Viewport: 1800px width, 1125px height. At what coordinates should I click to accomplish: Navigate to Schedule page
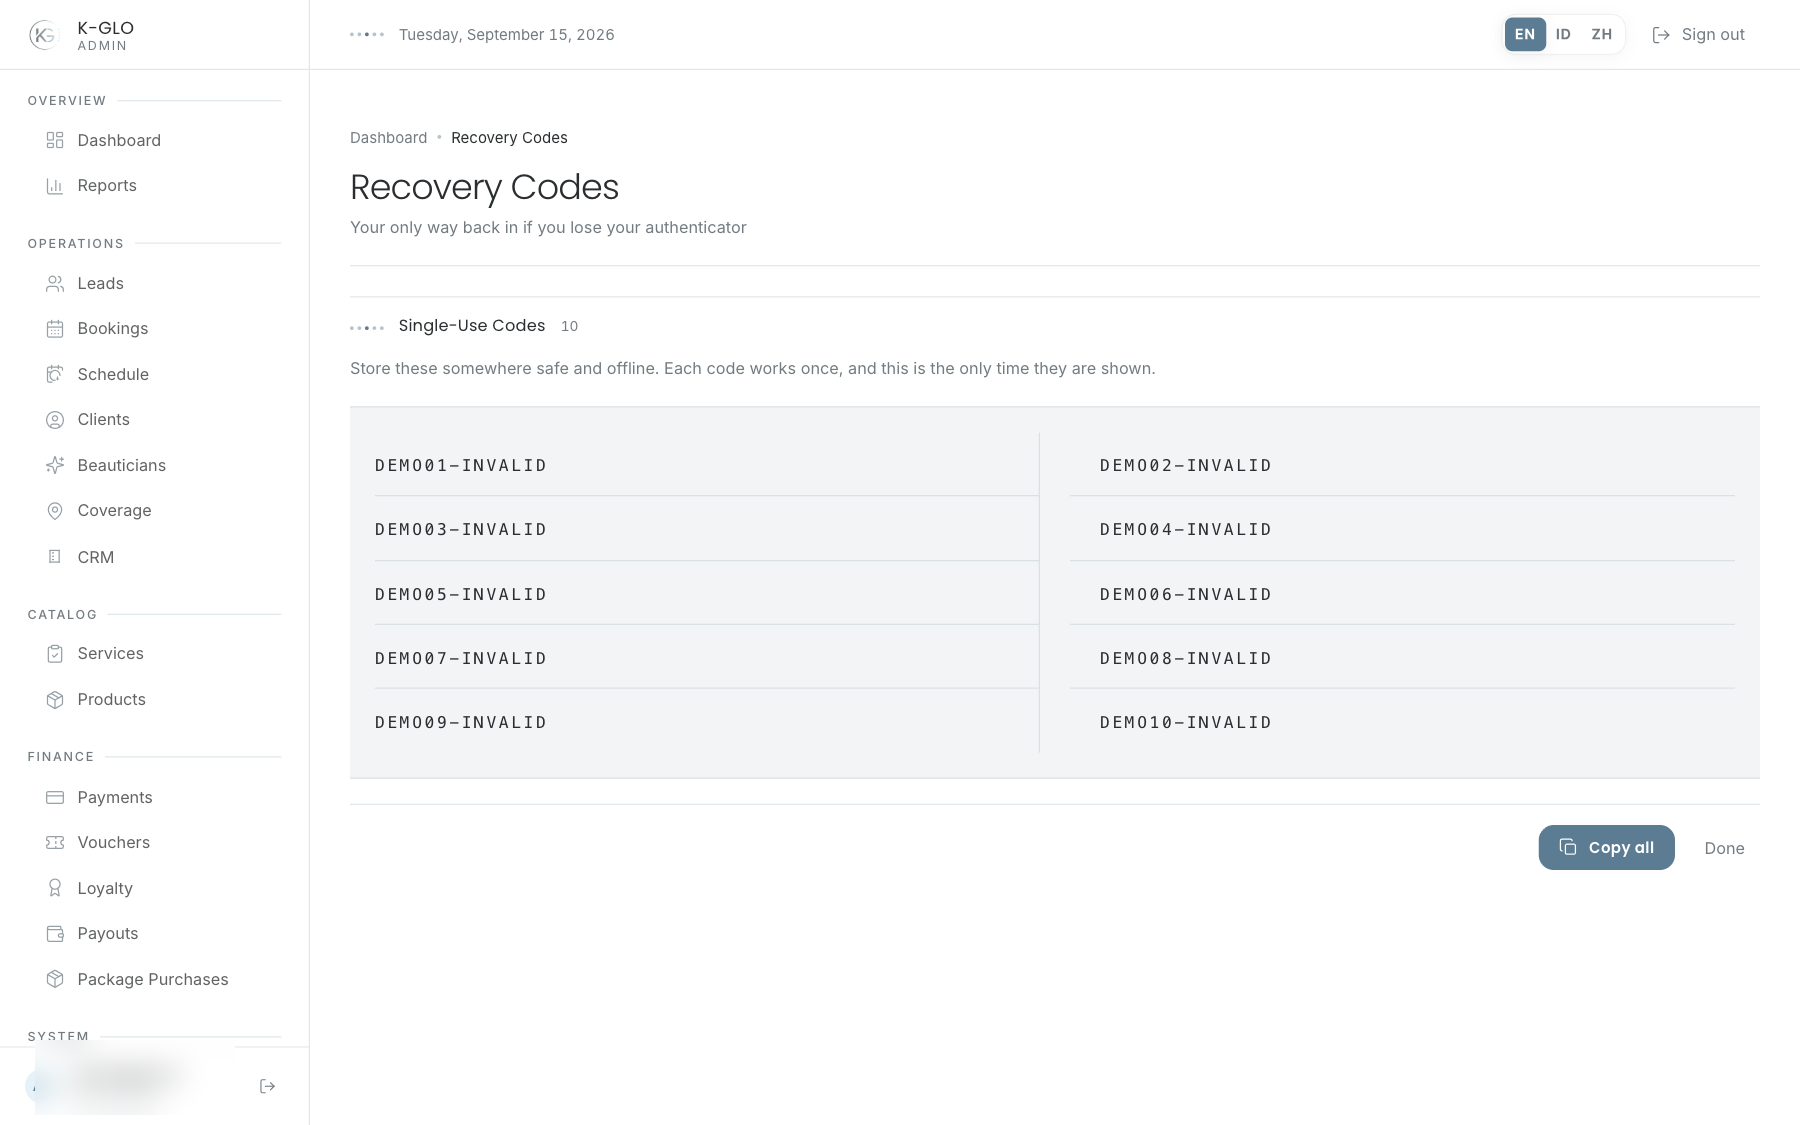[x=154, y=374]
